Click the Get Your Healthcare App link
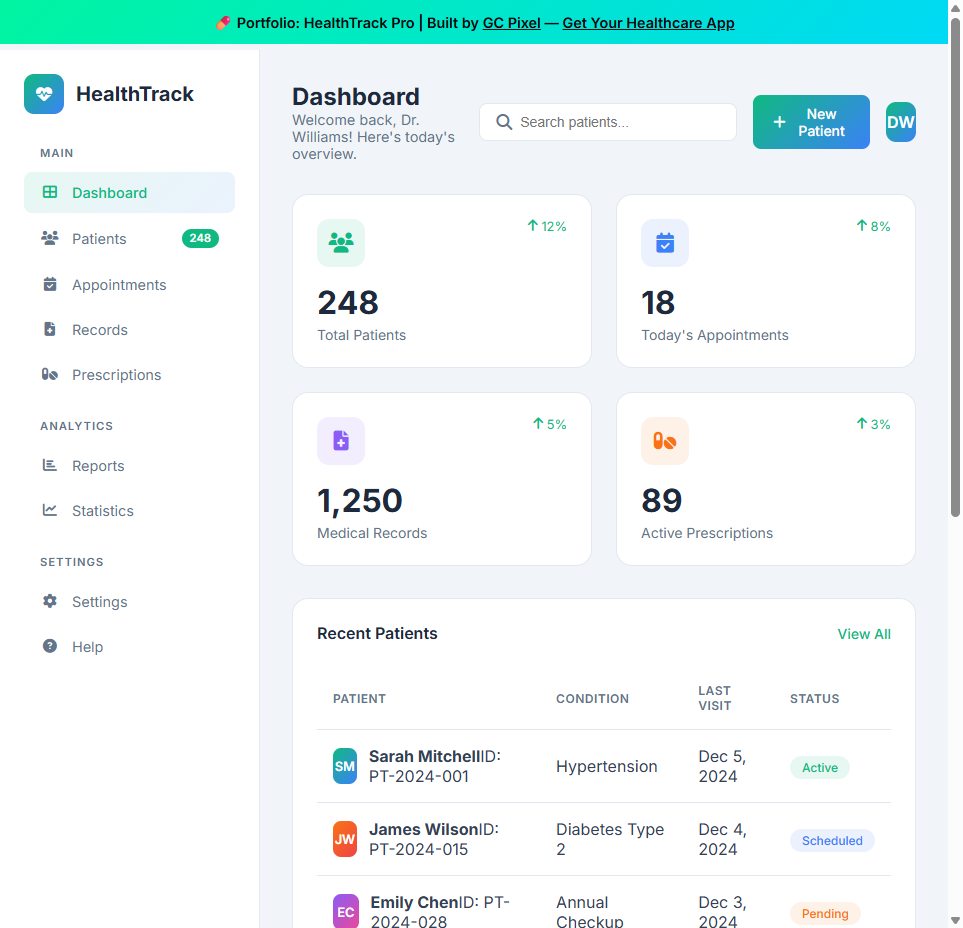Image resolution: width=963 pixels, height=928 pixels. click(648, 22)
